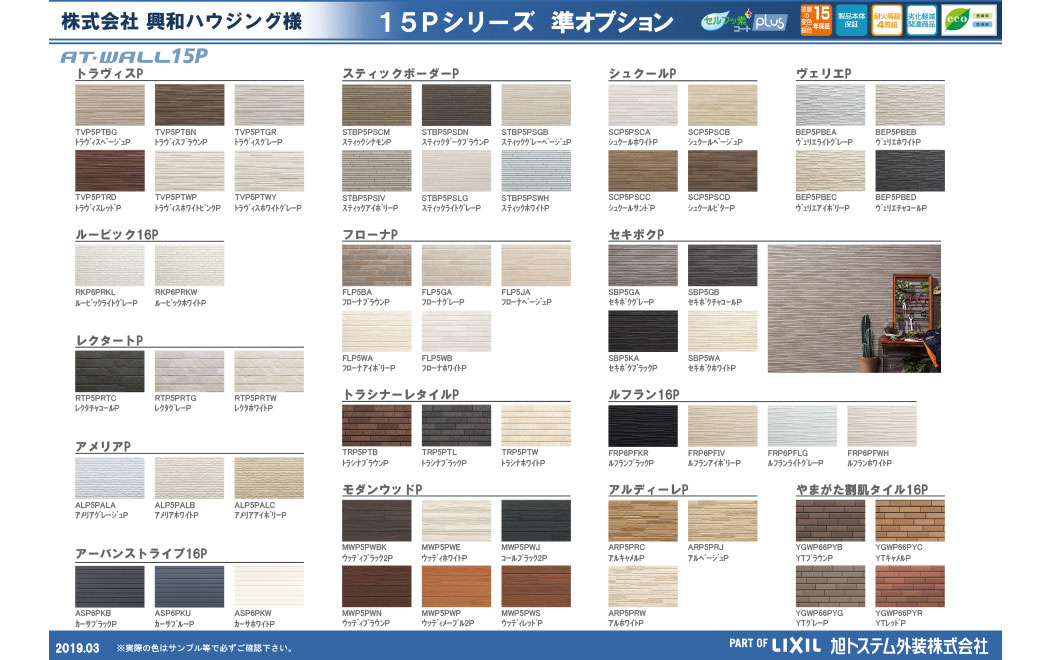Click the 劣化軽減関連商品 badge
Image resolution: width=1052 pixels, height=660 pixels.
tap(922, 20)
